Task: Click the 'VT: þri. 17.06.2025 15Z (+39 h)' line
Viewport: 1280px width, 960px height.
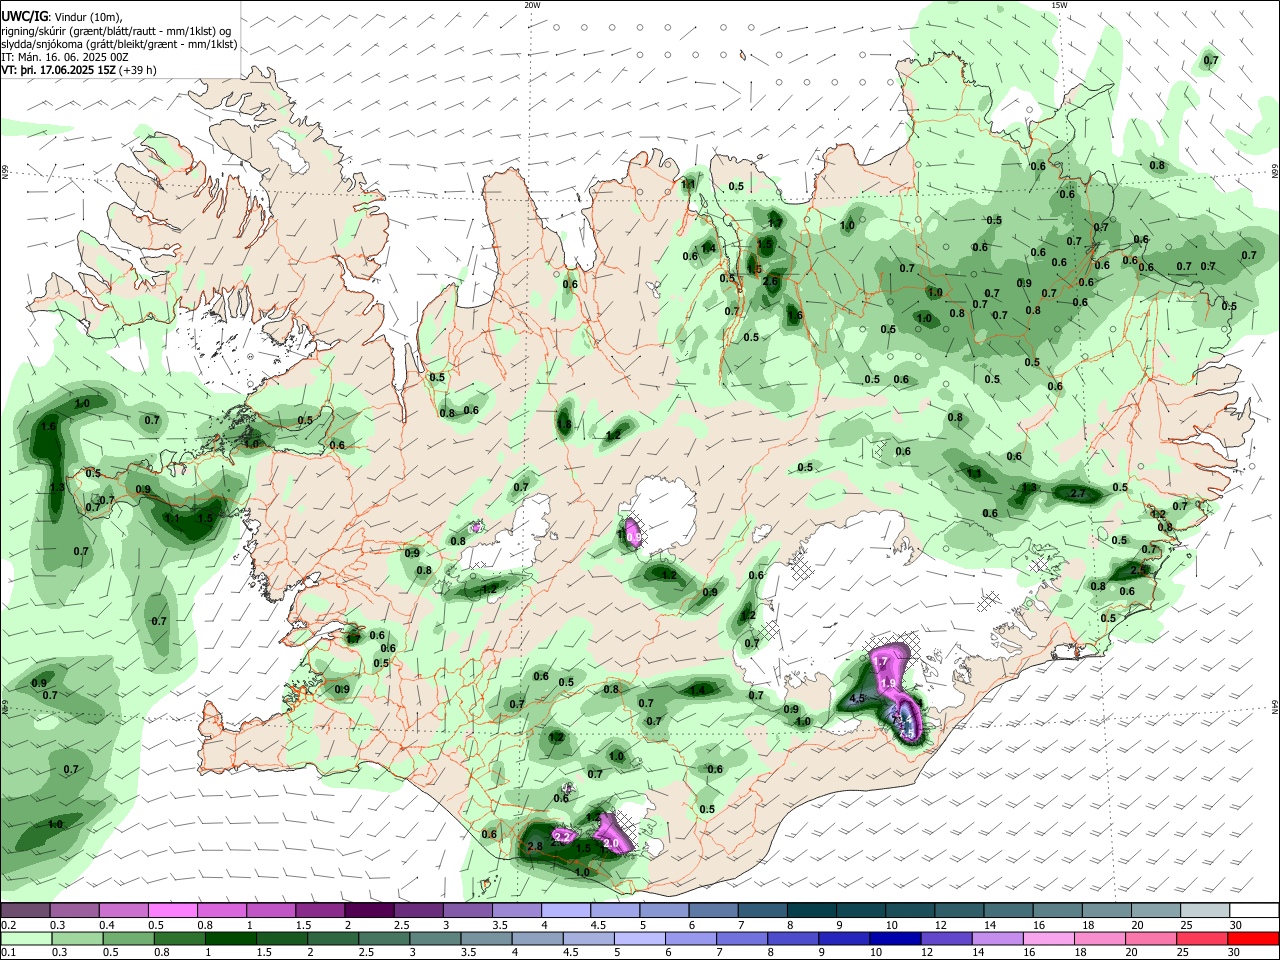Action: click(x=79, y=70)
